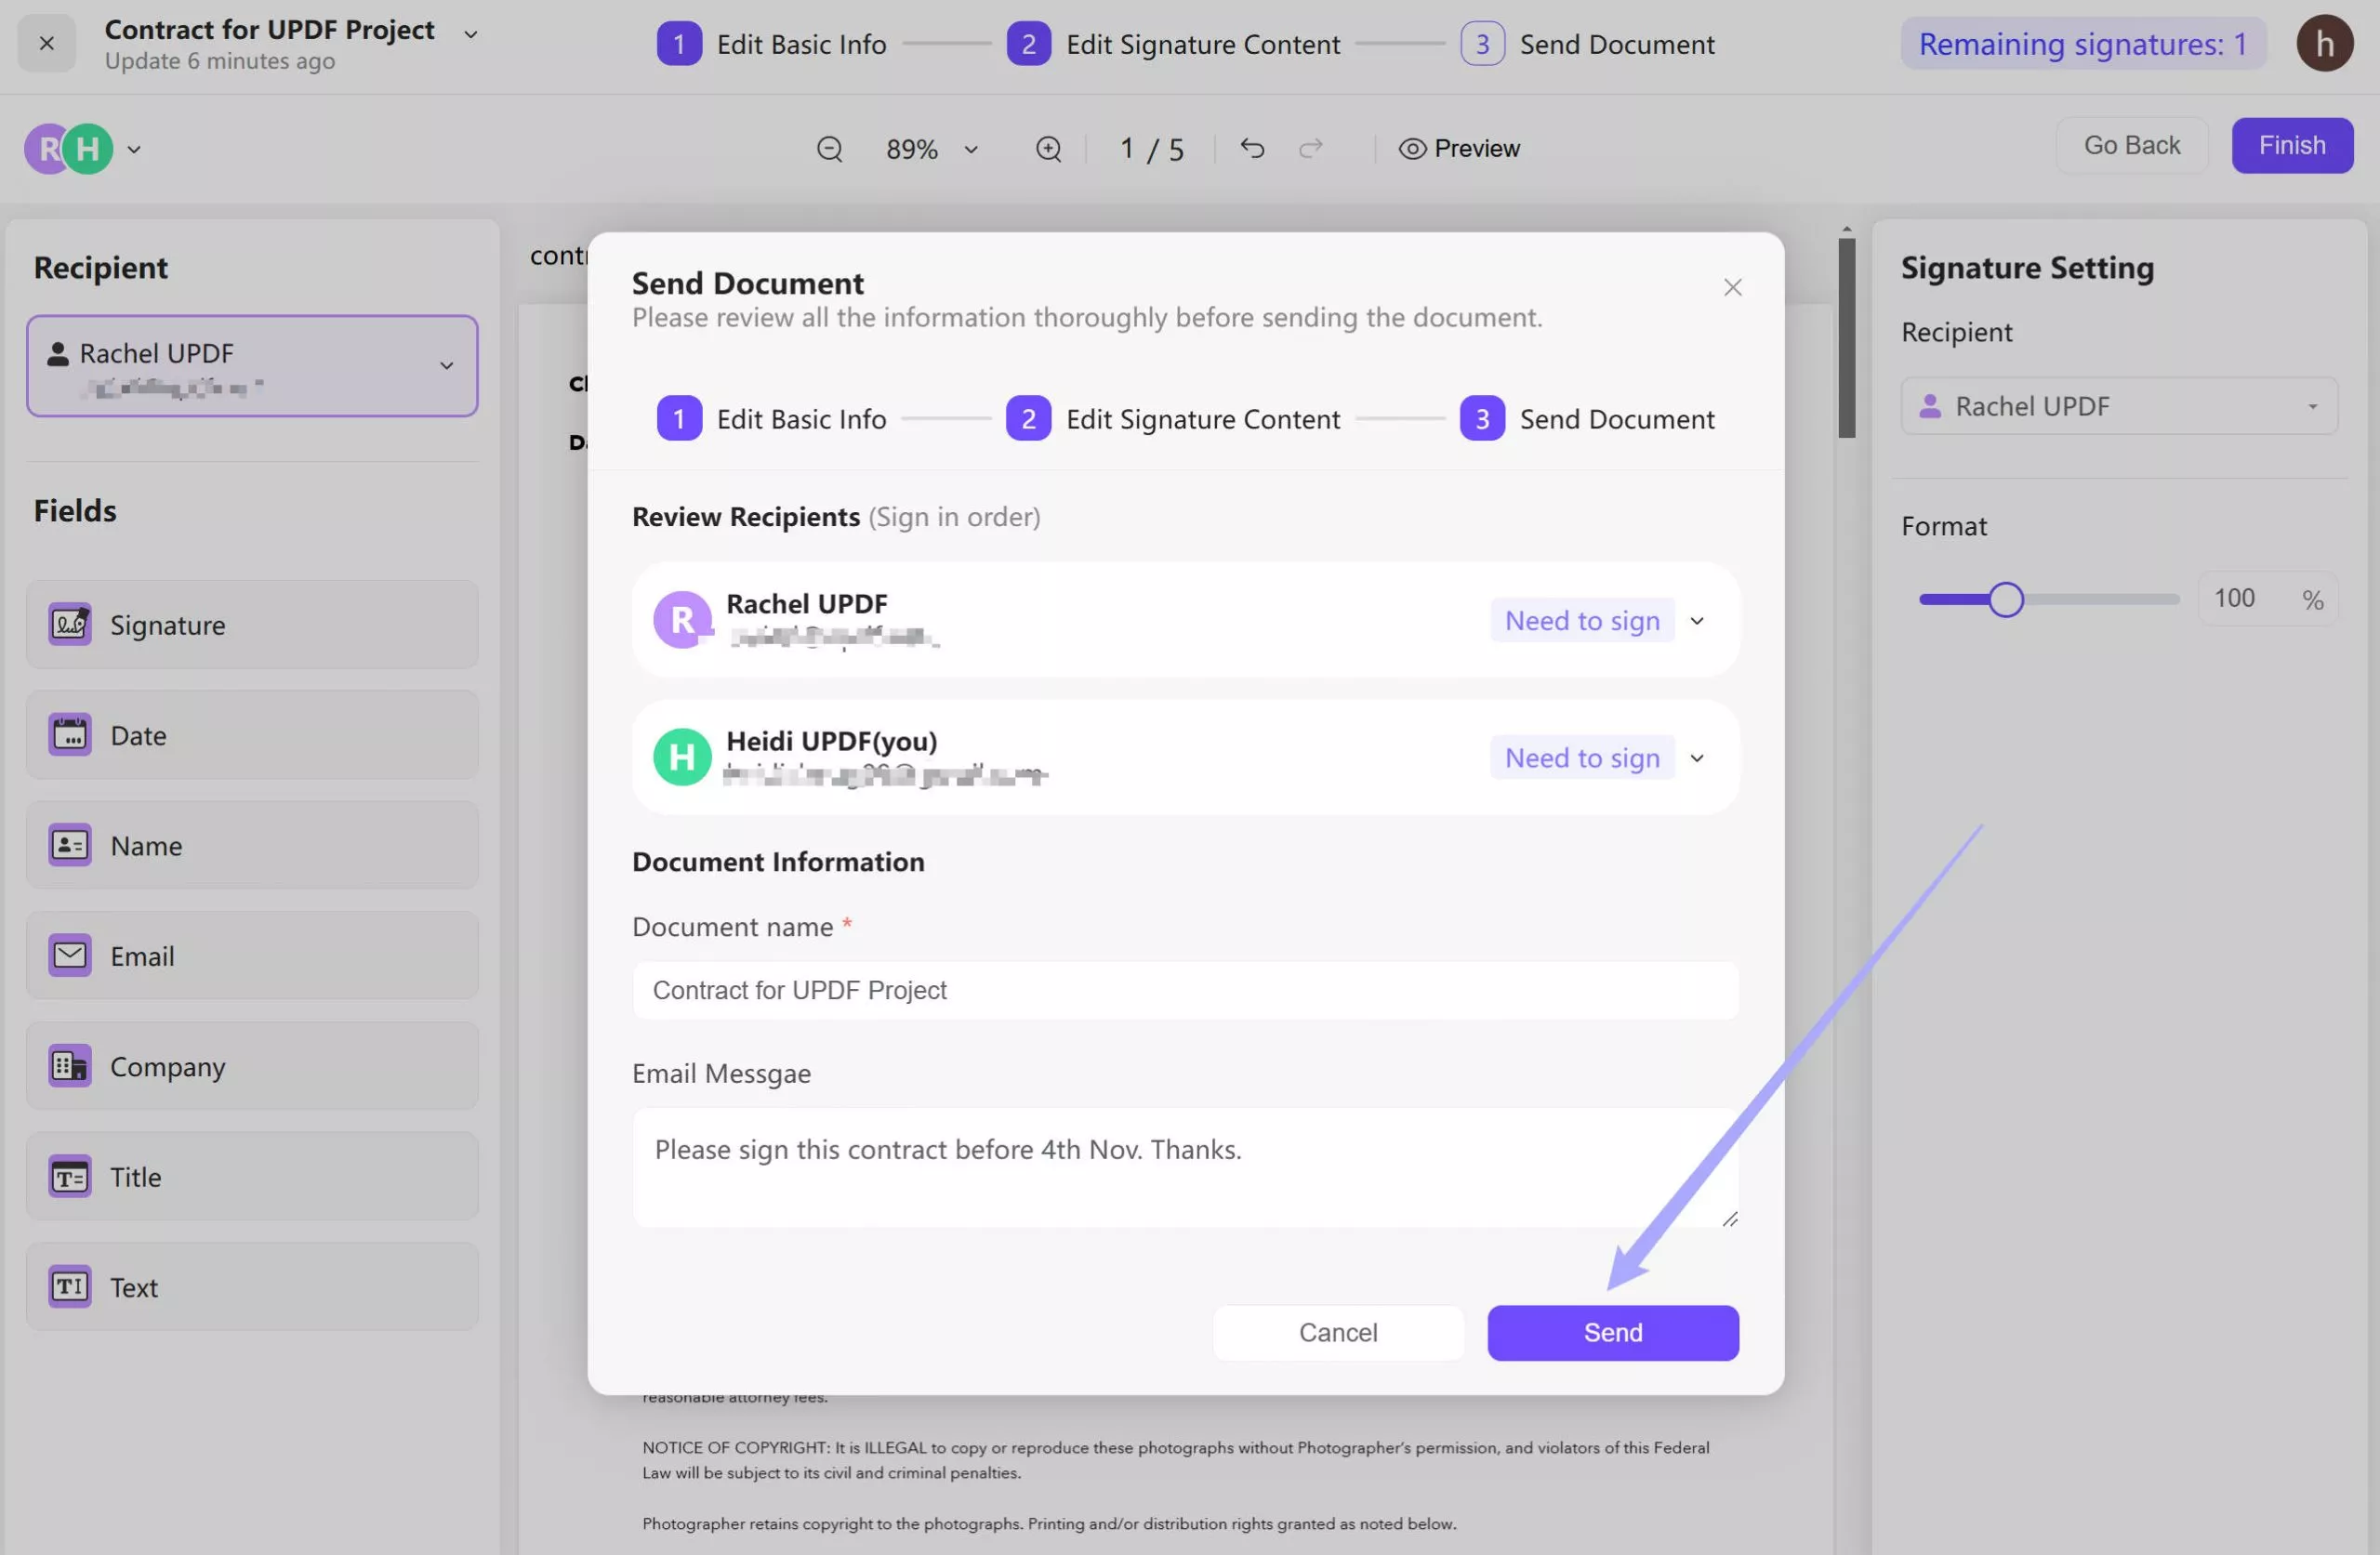The height and width of the screenshot is (1555, 2380).
Task: Click the Text field icon in sidebar
Action: pyautogui.click(x=68, y=1285)
